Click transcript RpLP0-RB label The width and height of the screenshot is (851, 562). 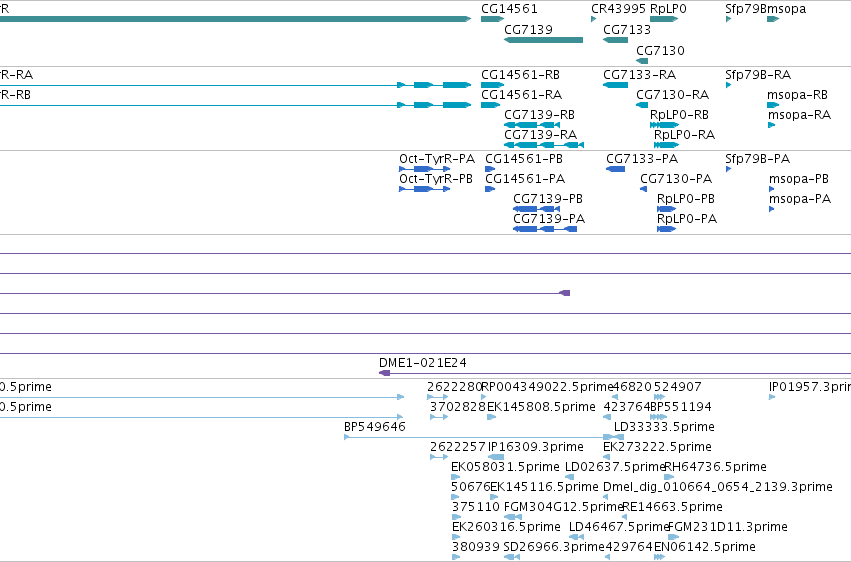tap(679, 115)
